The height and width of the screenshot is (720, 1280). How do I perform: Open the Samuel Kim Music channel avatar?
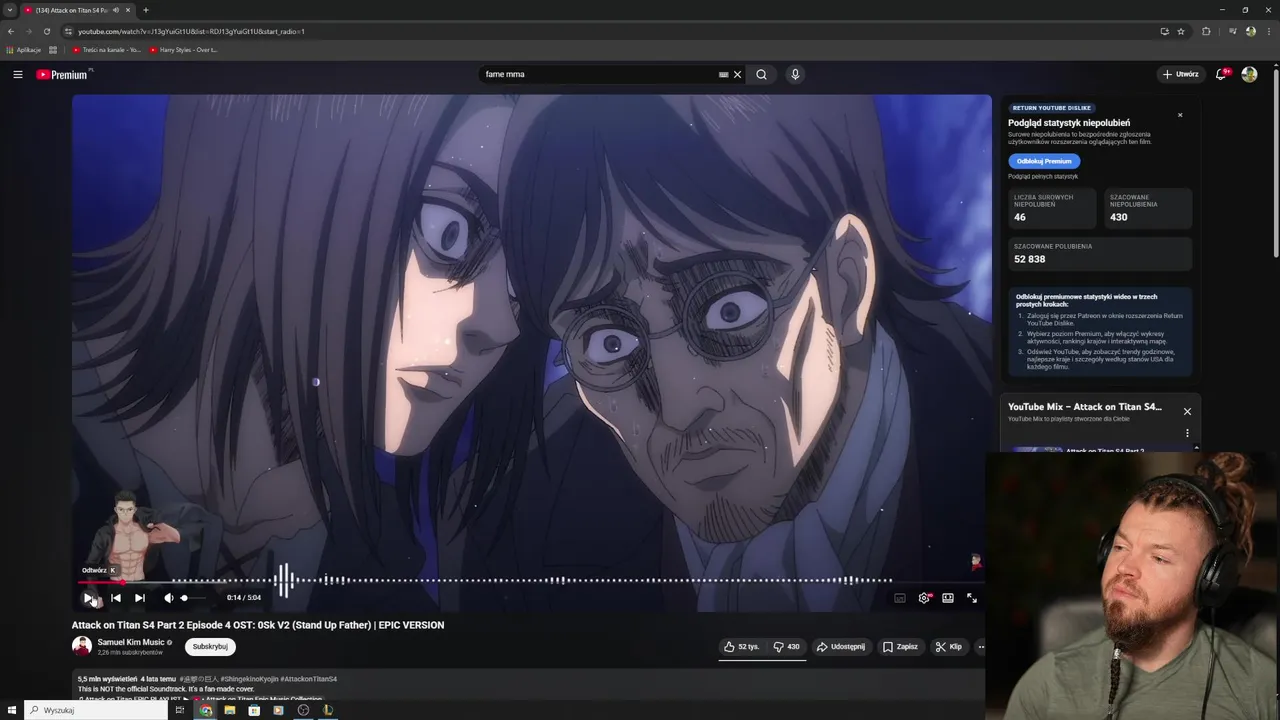(82, 646)
